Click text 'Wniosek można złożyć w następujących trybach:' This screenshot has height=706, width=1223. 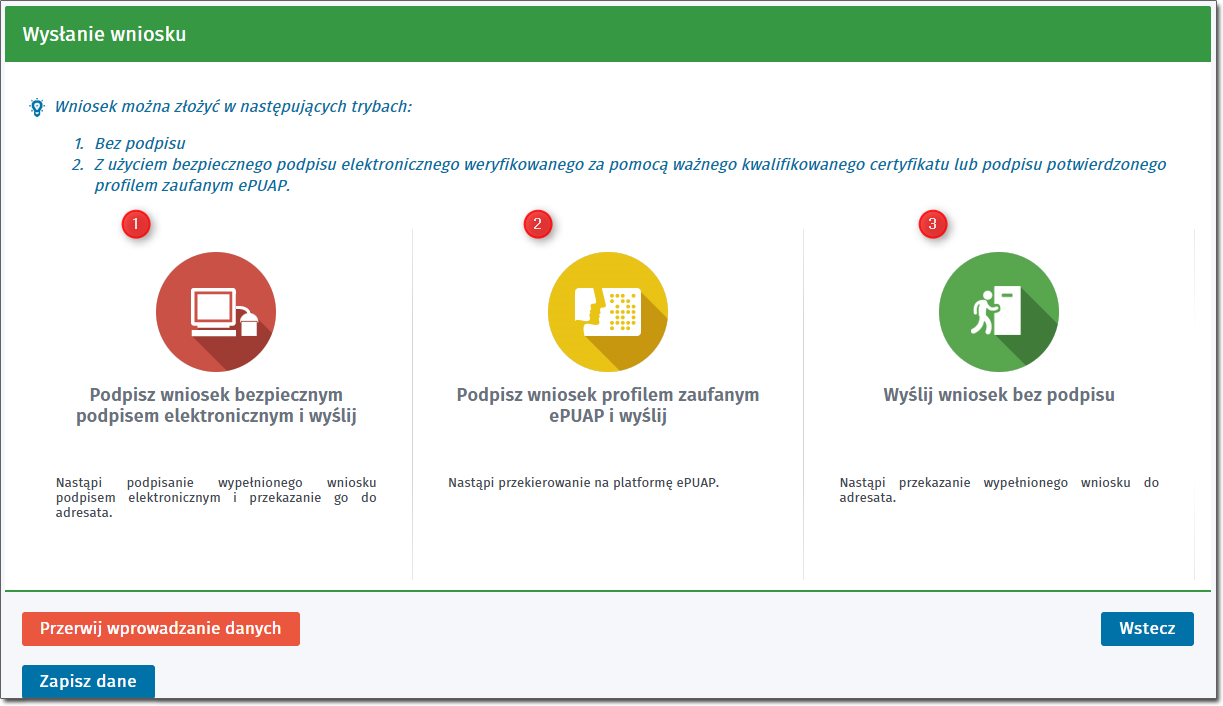(x=233, y=106)
